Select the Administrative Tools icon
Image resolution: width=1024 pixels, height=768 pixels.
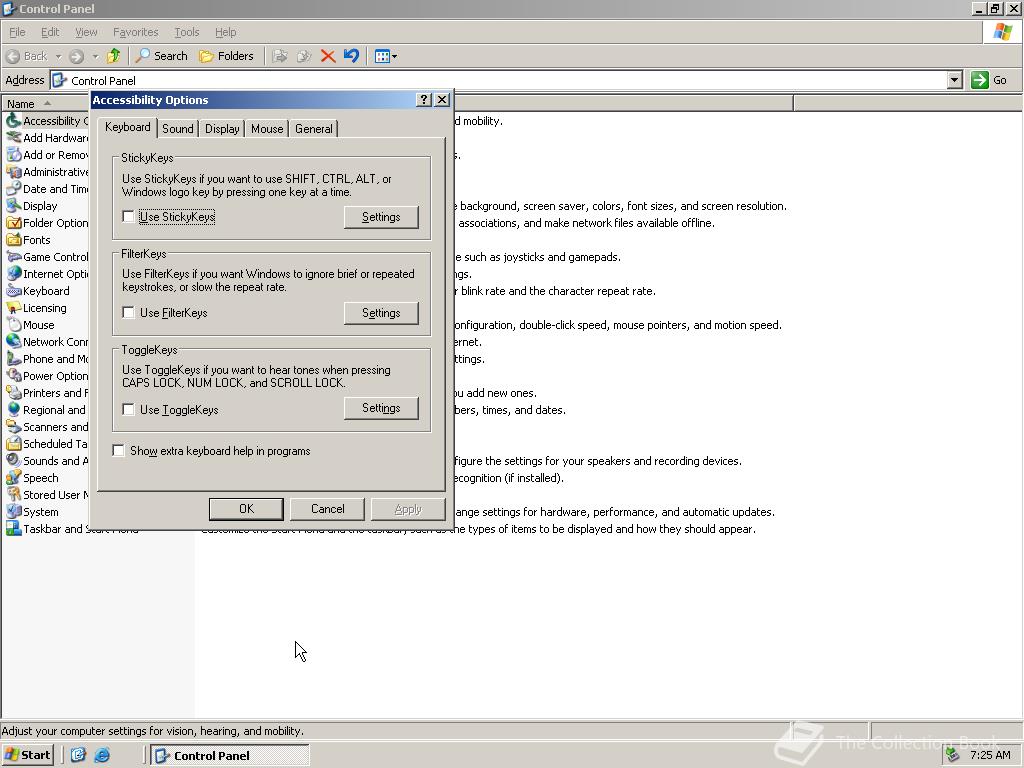tap(14, 172)
